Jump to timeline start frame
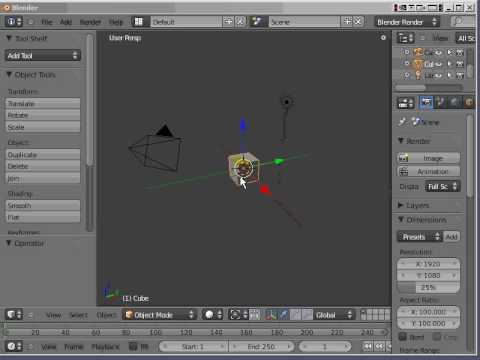 click(368, 346)
